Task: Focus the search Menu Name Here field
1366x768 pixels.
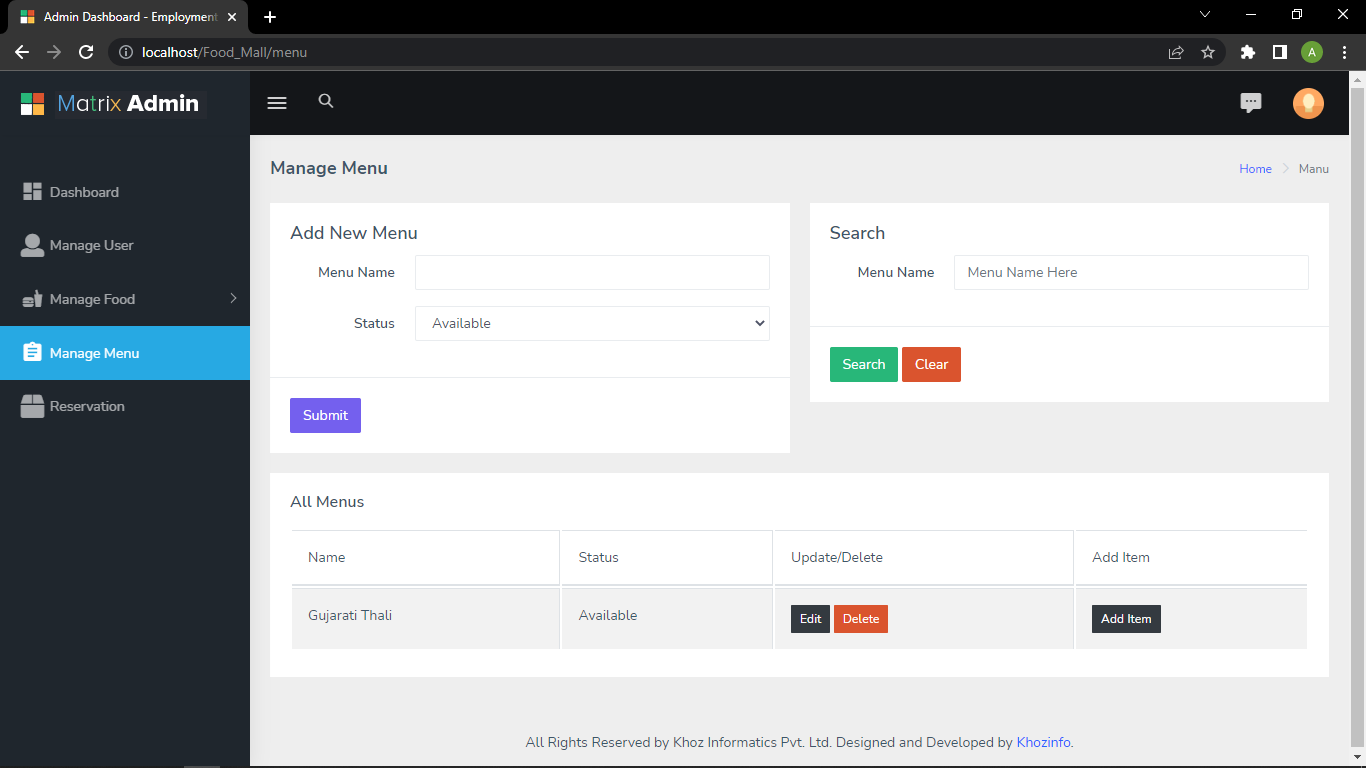Action: tap(1131, 272)
